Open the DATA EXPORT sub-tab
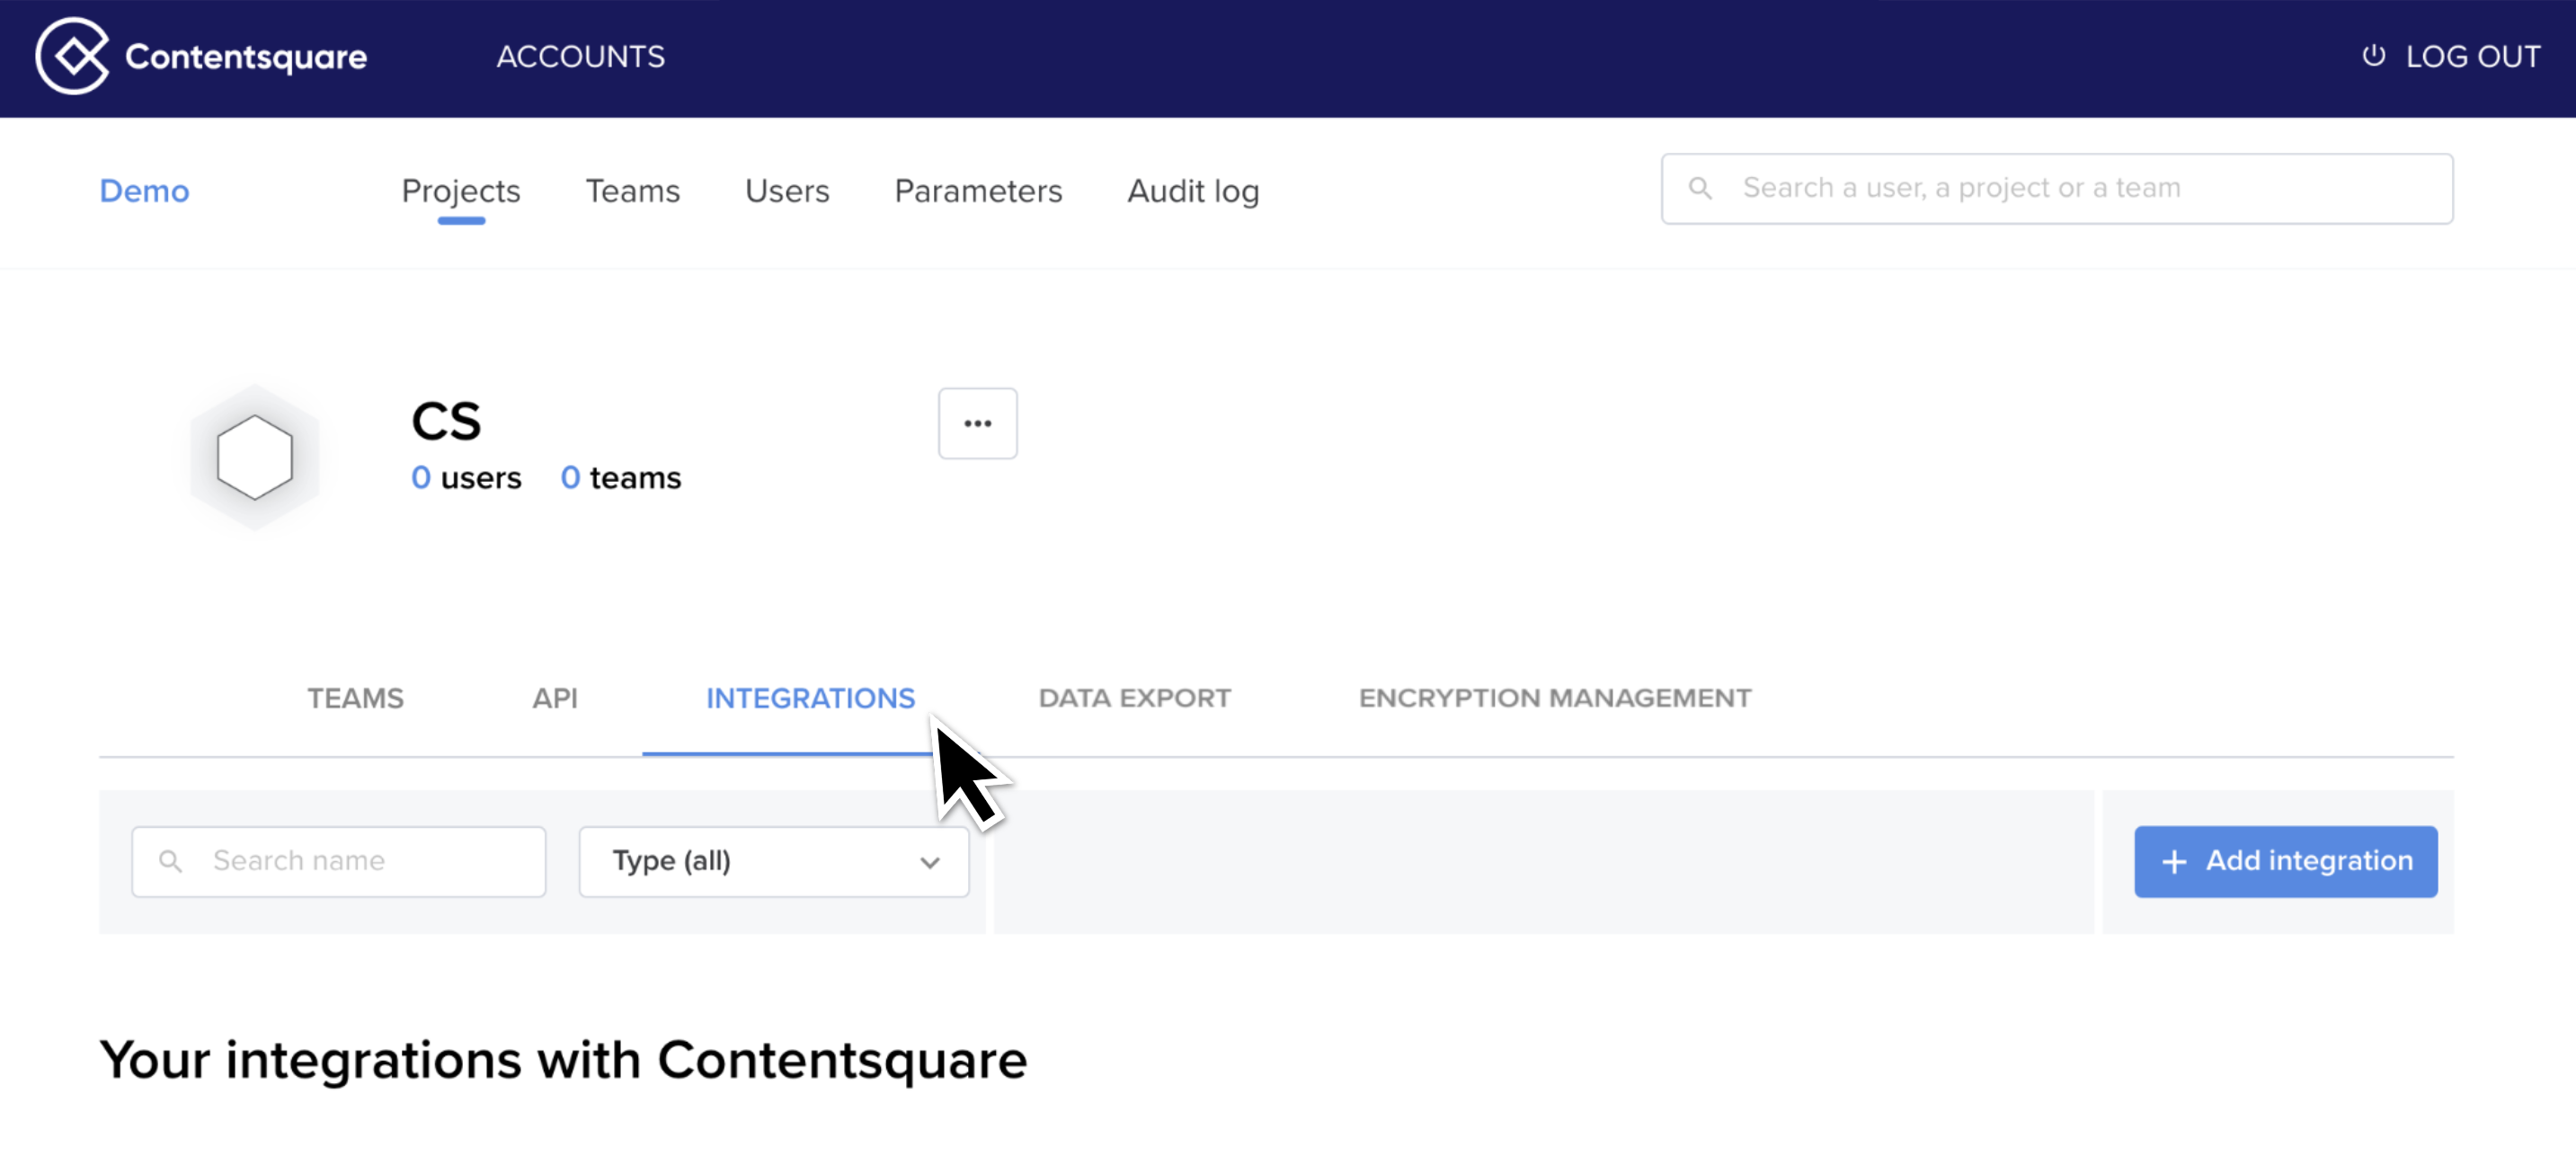This screenshot has width=2576, height=1165. coord(1134,698)
